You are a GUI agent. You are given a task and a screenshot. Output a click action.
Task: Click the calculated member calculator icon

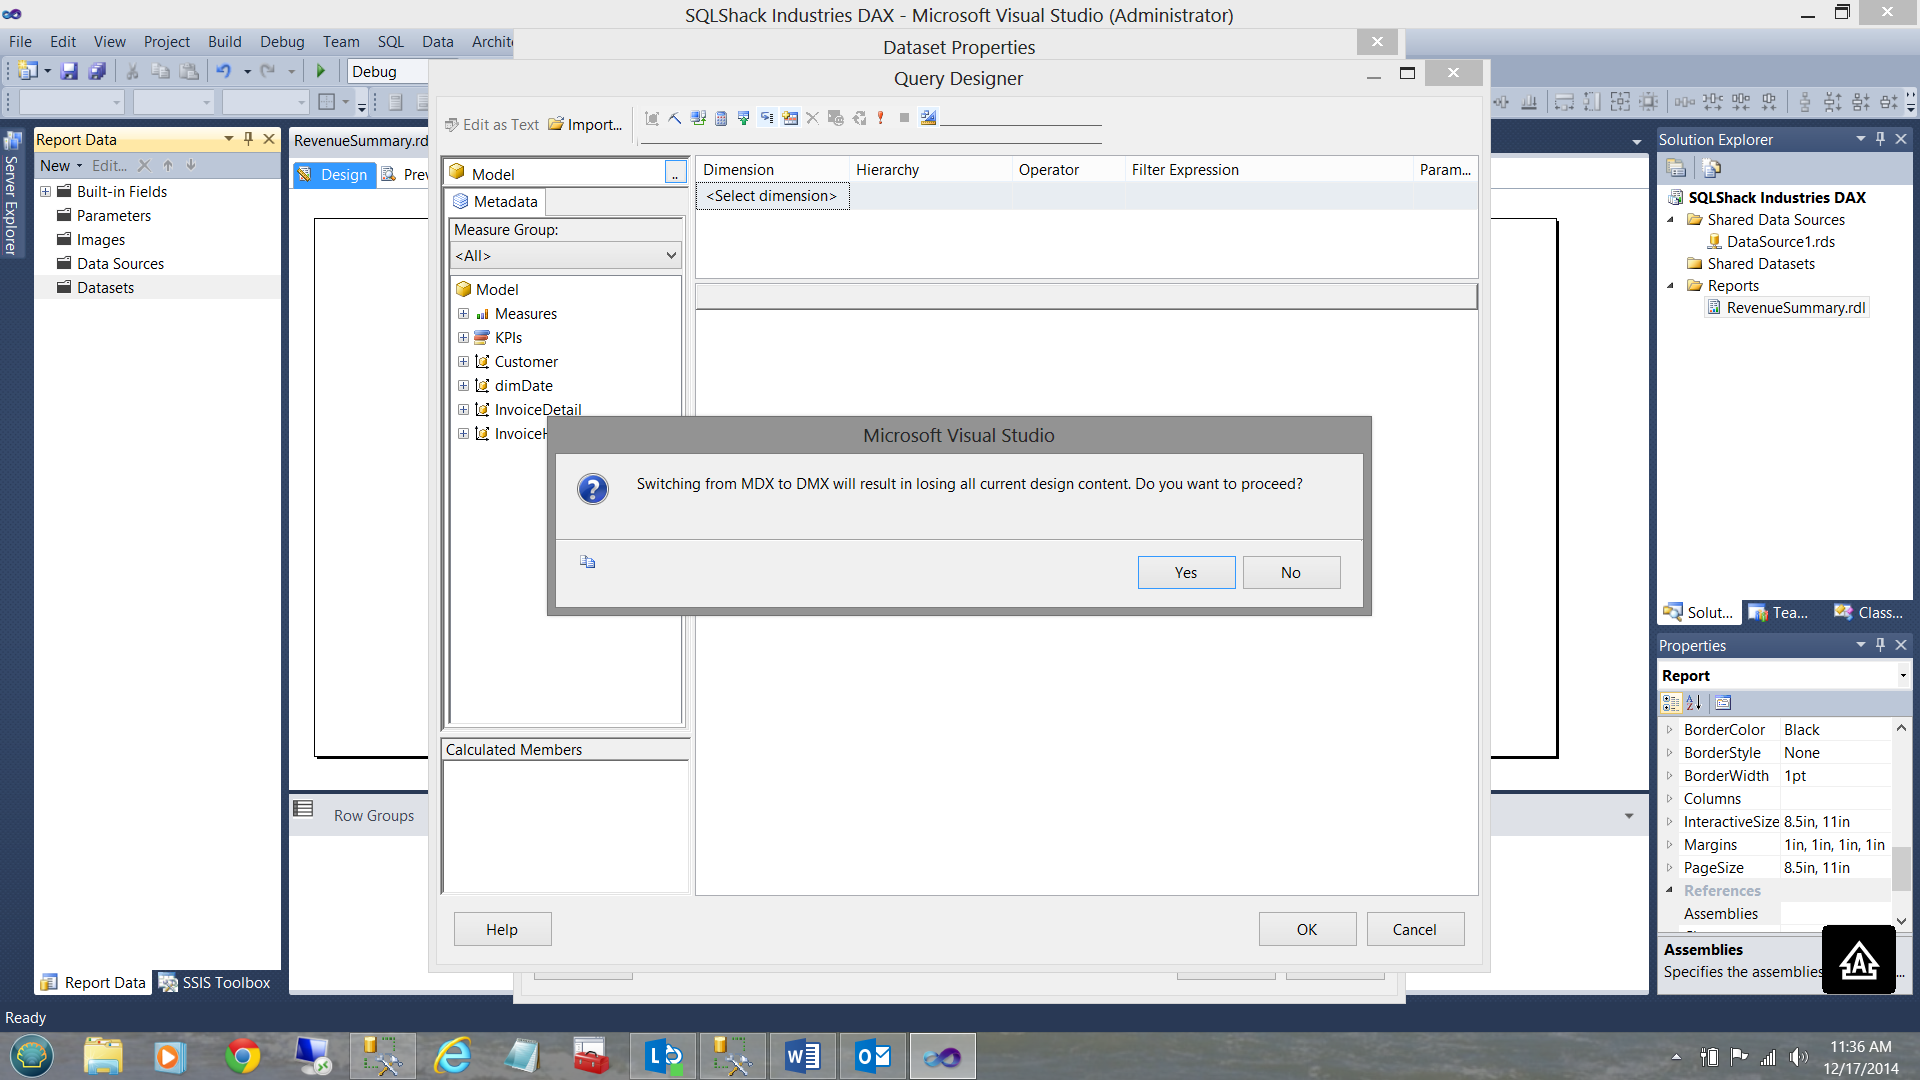721,118
